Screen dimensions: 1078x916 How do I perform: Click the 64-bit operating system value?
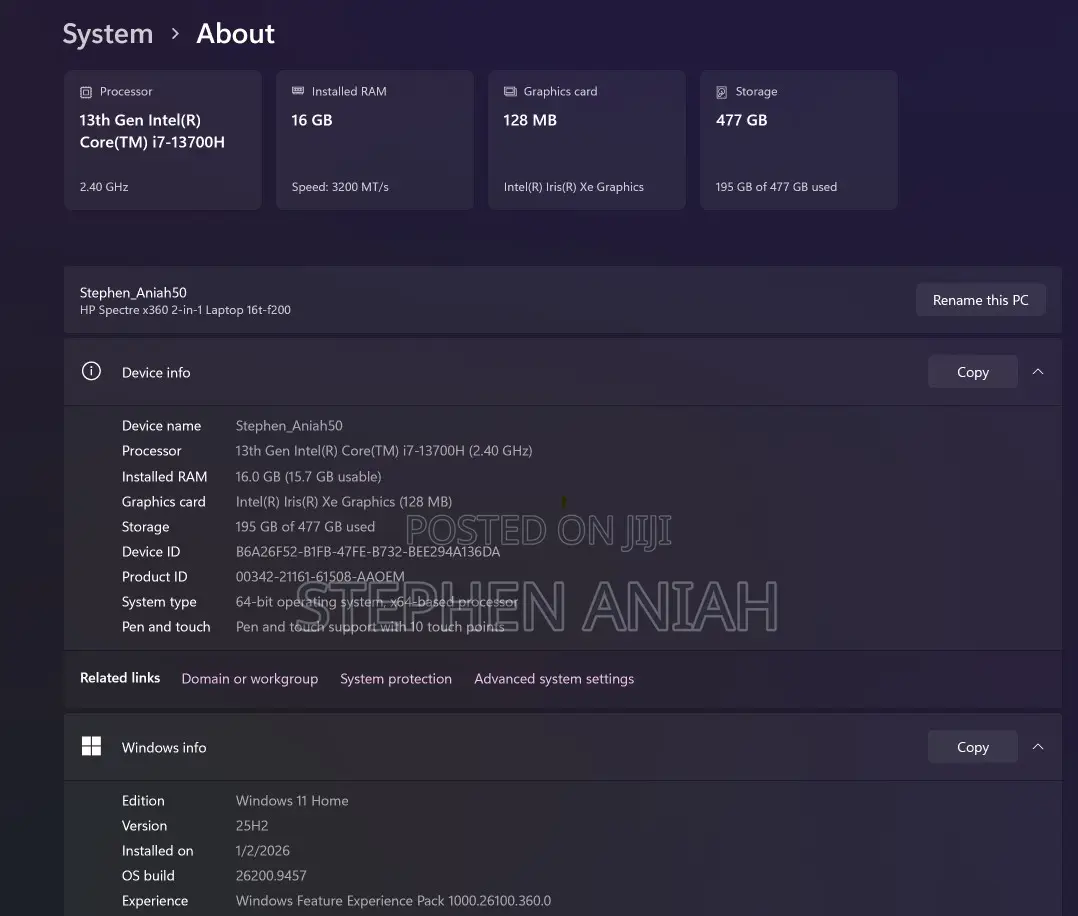[377, 602]
